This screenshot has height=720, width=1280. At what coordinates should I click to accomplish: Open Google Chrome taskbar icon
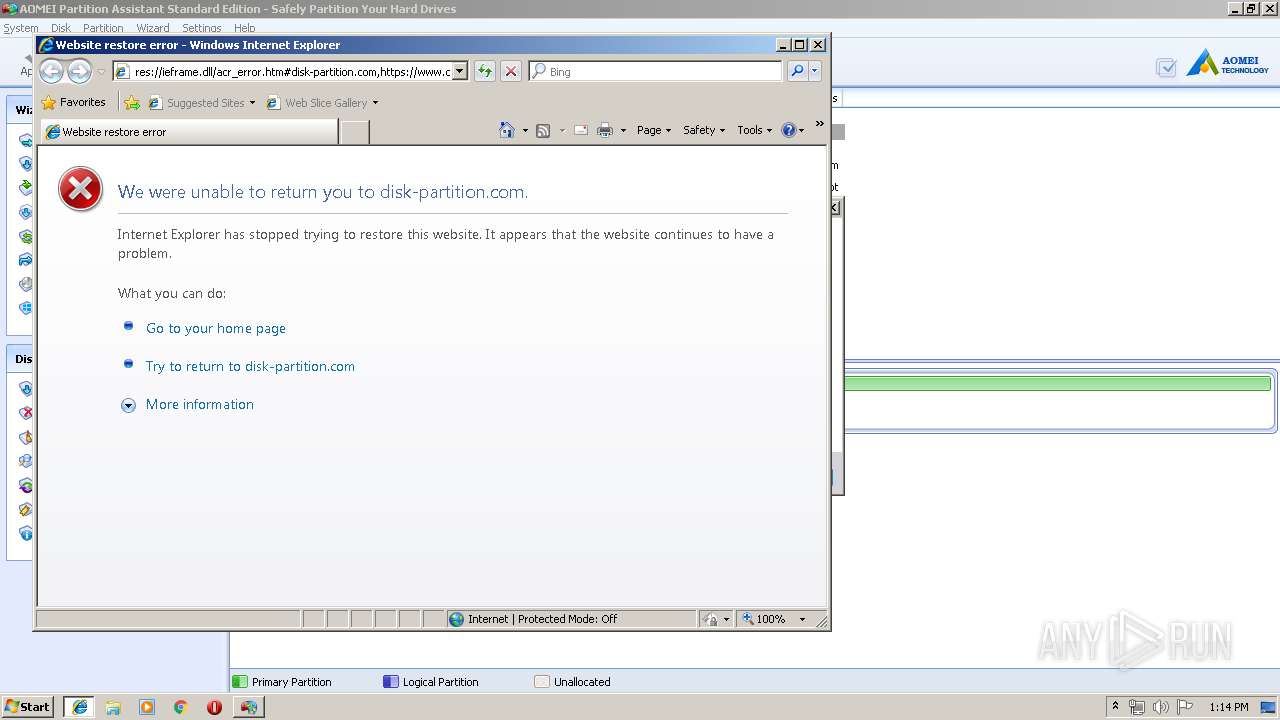tap(181, 707)
